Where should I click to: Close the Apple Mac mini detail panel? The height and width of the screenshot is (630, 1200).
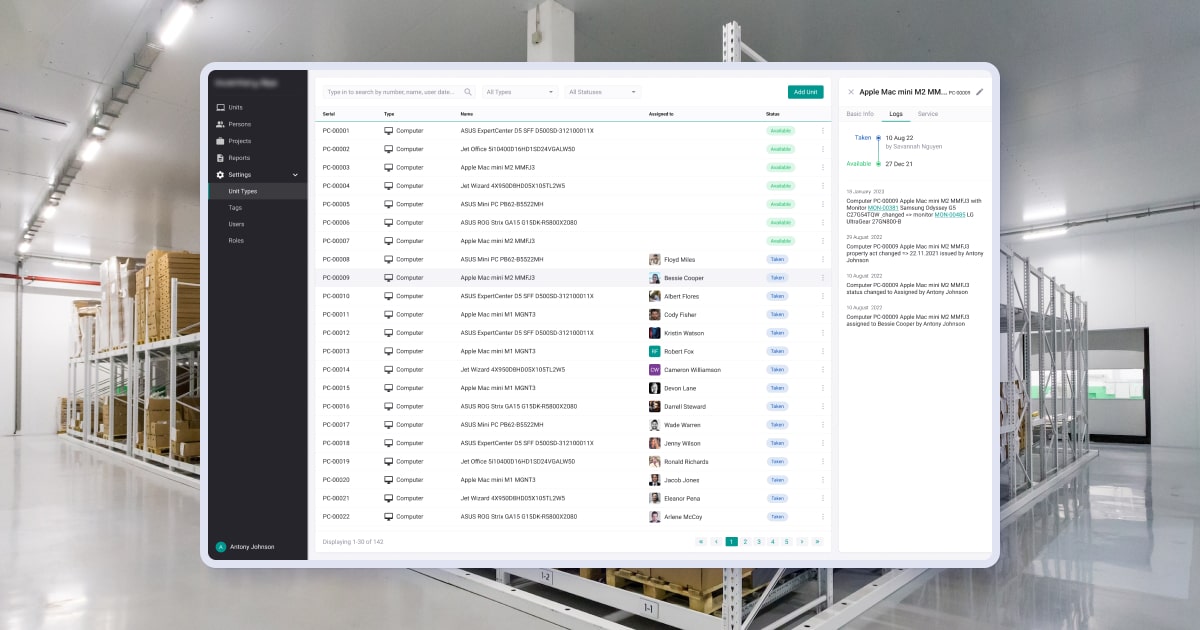(851, 91)
